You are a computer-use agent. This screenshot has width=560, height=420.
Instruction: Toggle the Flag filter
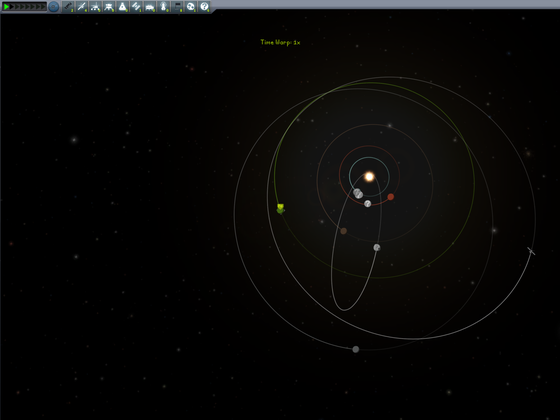(x=177, y=6)
